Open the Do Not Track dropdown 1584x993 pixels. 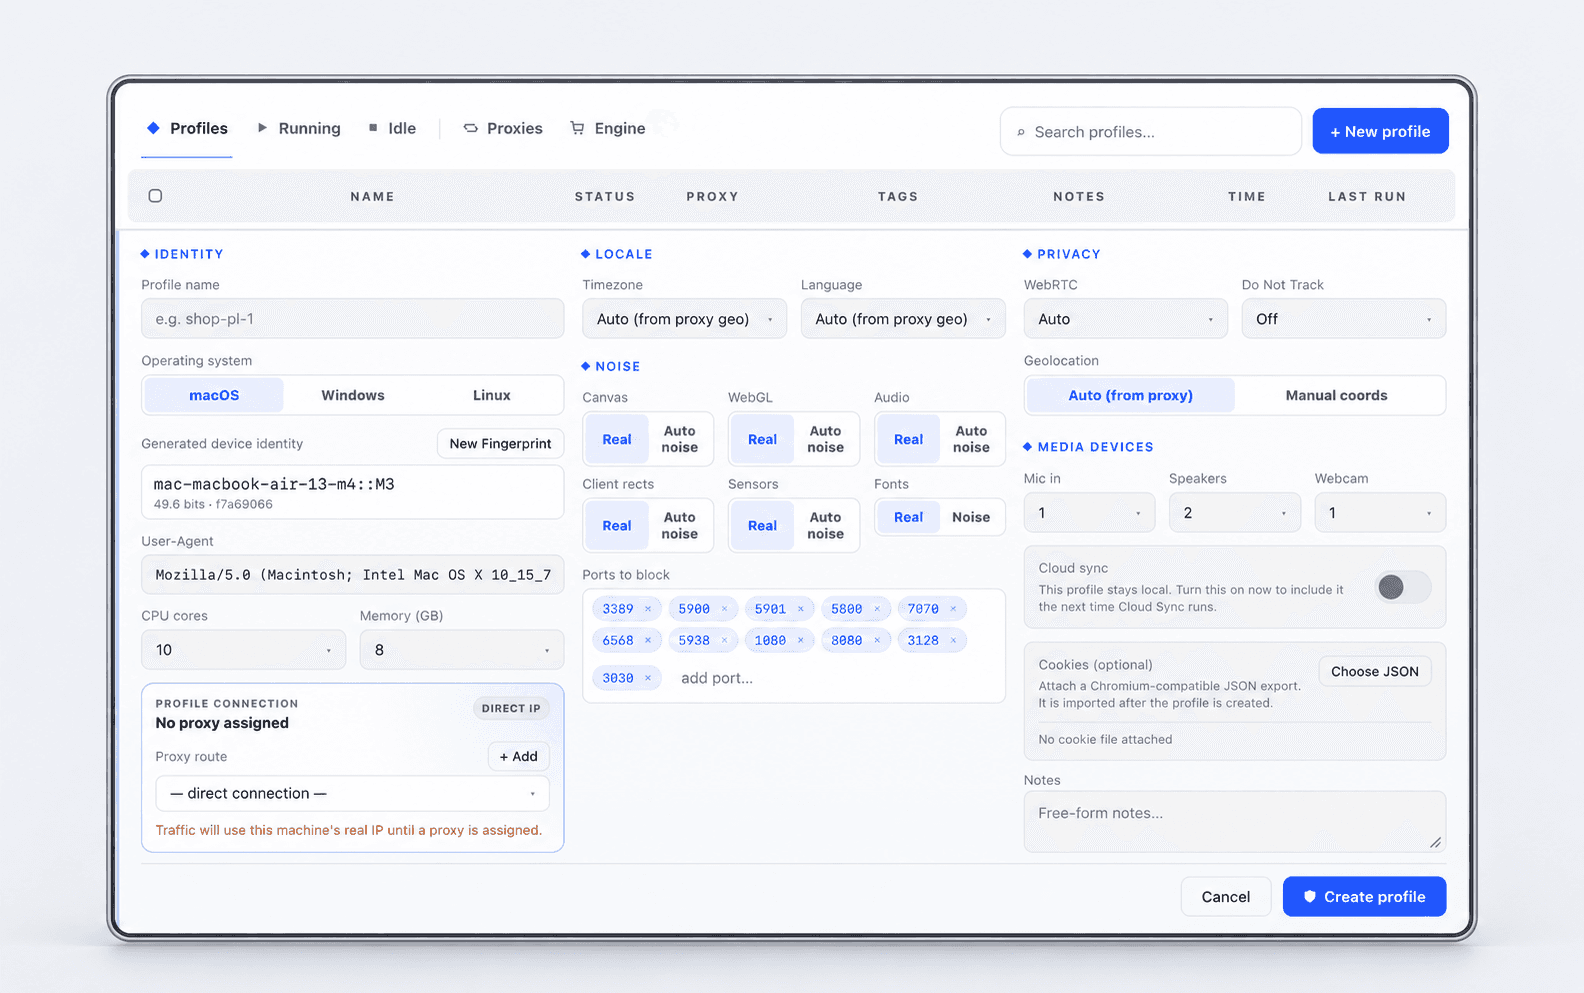pos(1344,319)
